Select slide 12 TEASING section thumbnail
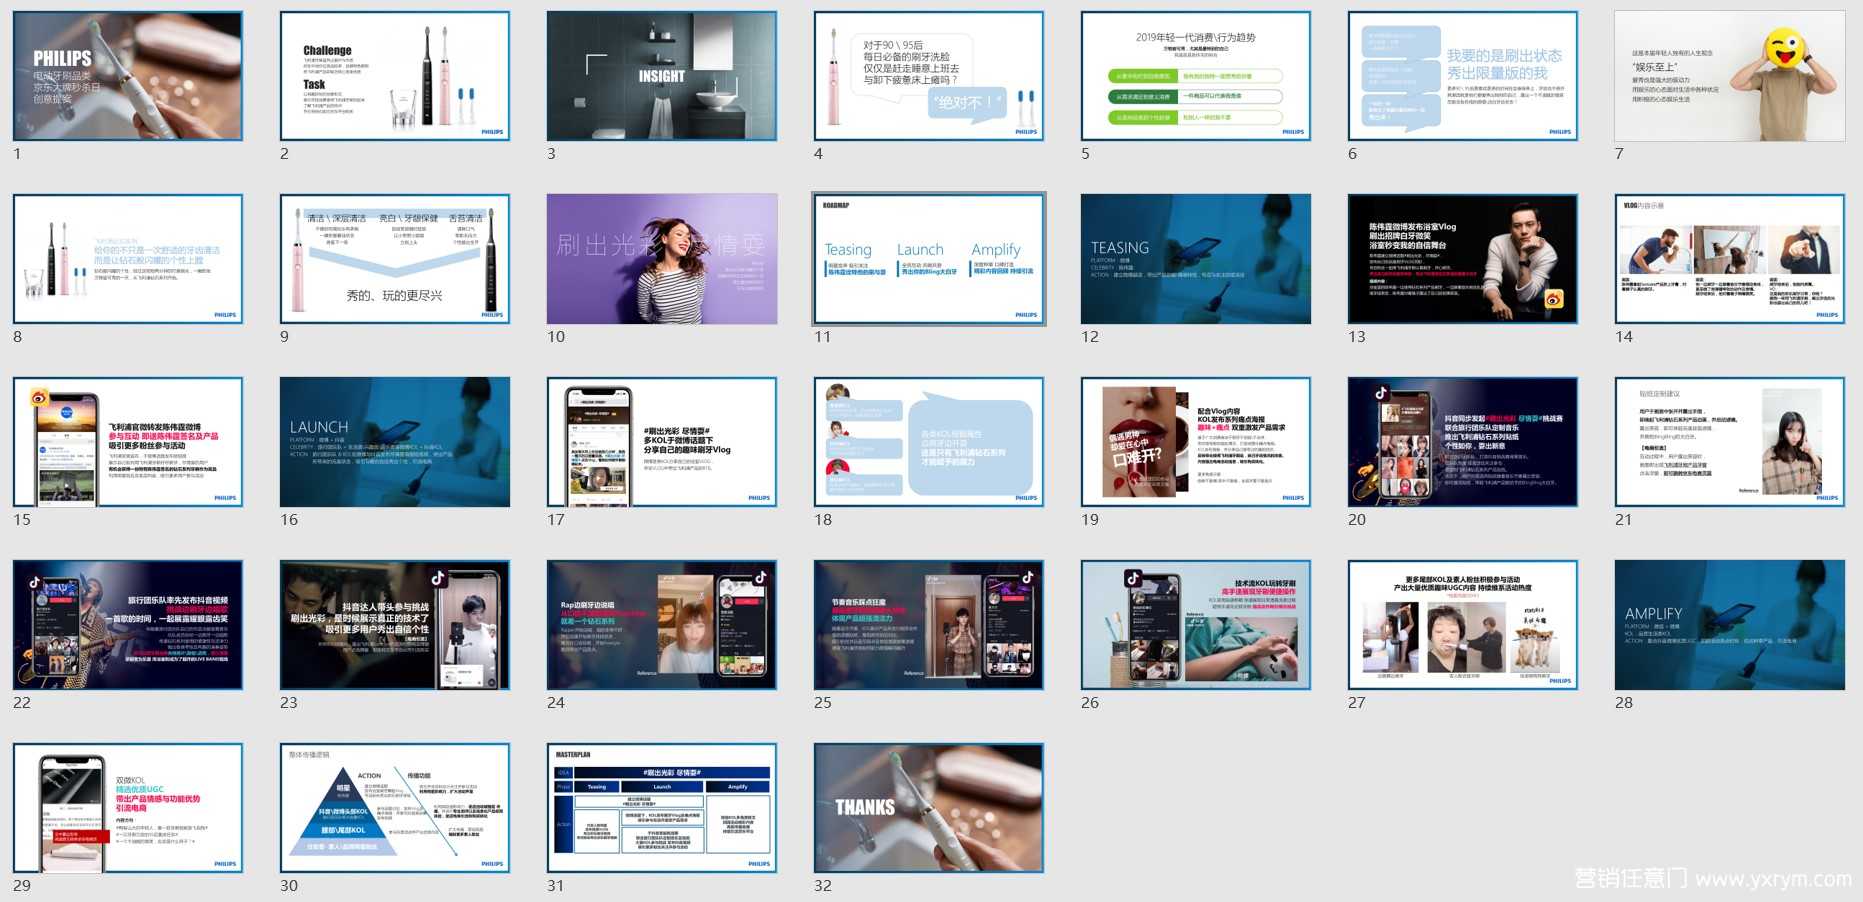This screenshot has width=1863, height=902. pyautogui.click(x=1196, y=259)
